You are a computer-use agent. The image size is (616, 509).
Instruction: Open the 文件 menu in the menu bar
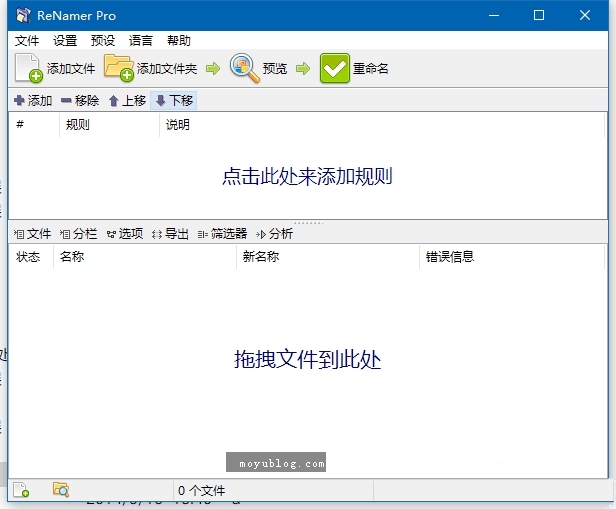pos(27,40)
